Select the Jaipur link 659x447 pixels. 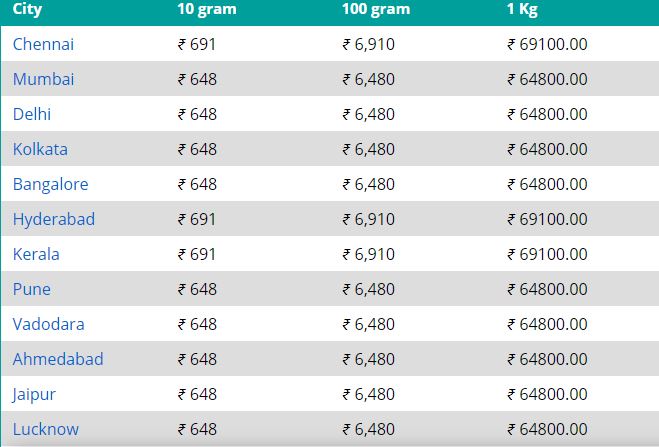click(34, 394)
